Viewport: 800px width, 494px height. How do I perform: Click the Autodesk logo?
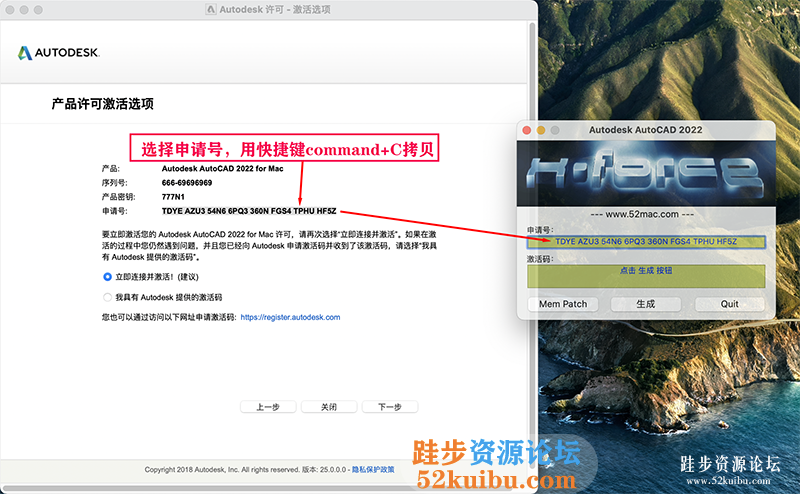[x=59, y=53]
